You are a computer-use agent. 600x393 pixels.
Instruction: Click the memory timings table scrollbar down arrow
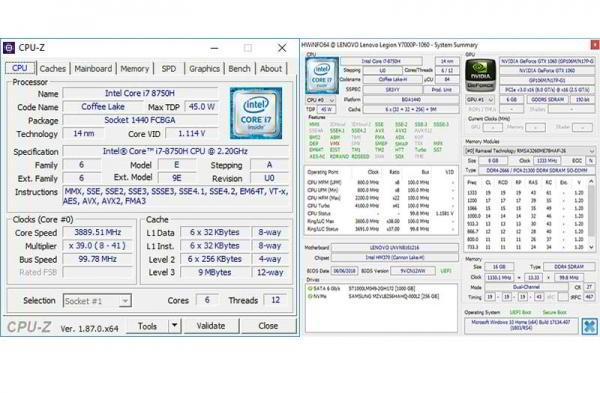[592, 247]
